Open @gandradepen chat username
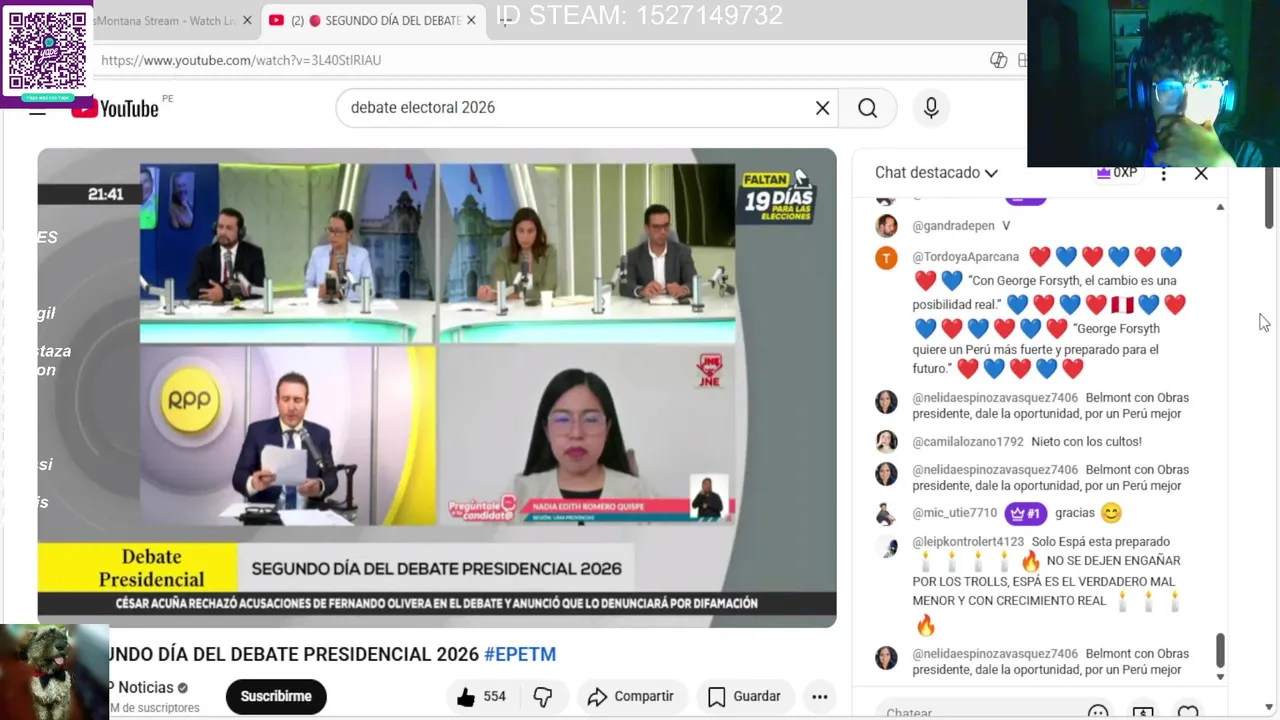Screen dimensions: 1280x720 (953, 226)
